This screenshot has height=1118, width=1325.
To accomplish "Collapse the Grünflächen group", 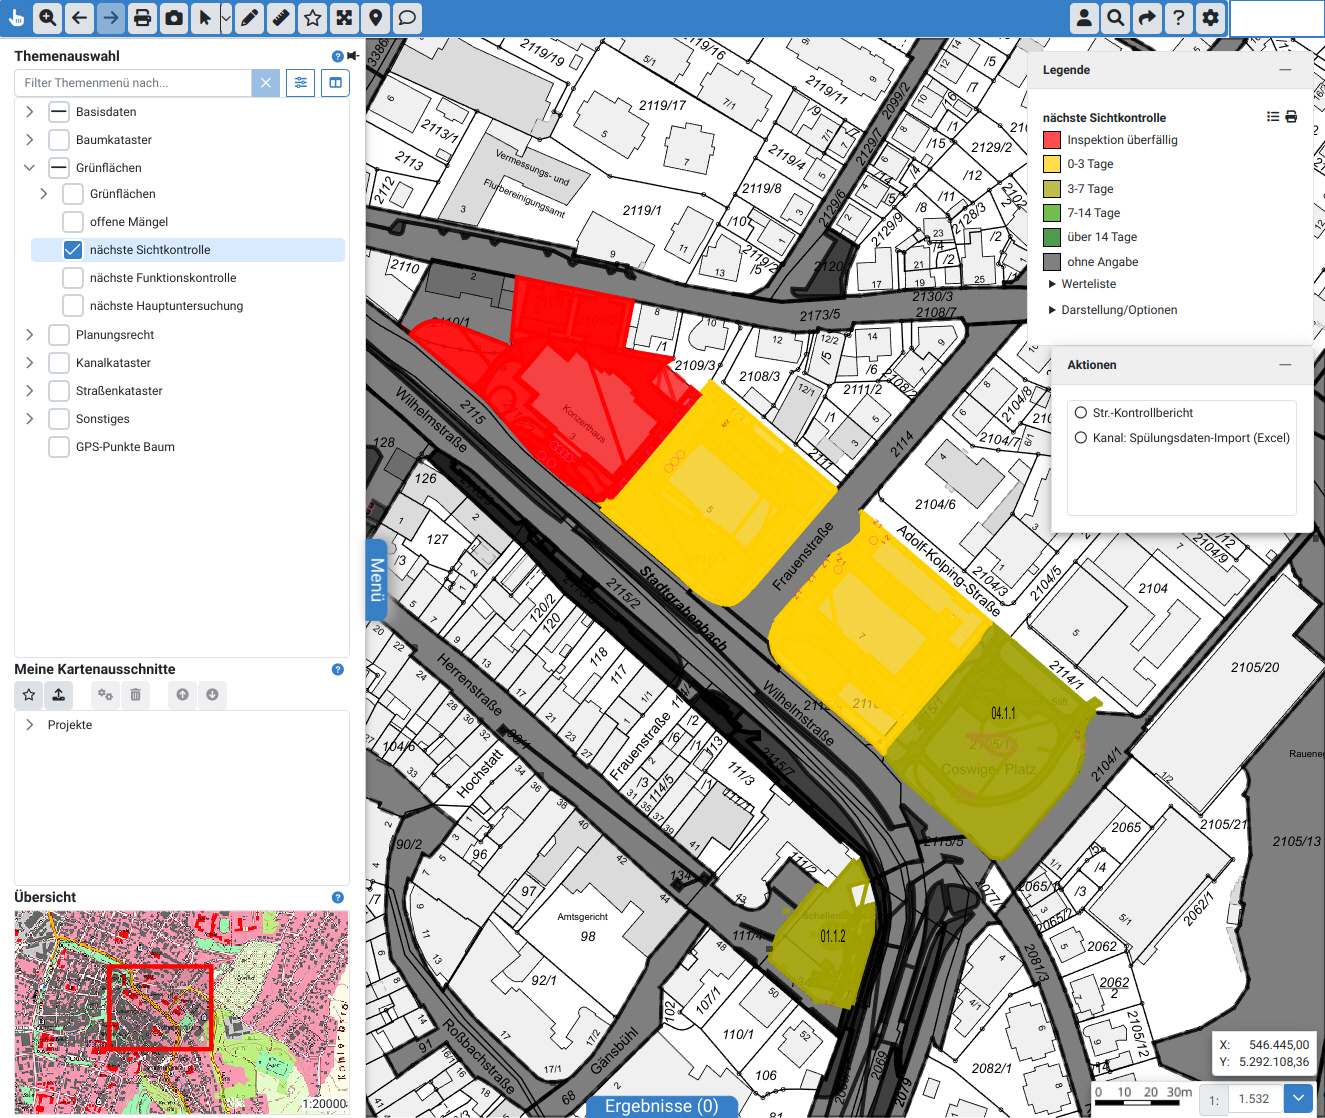I will [29, 168].
